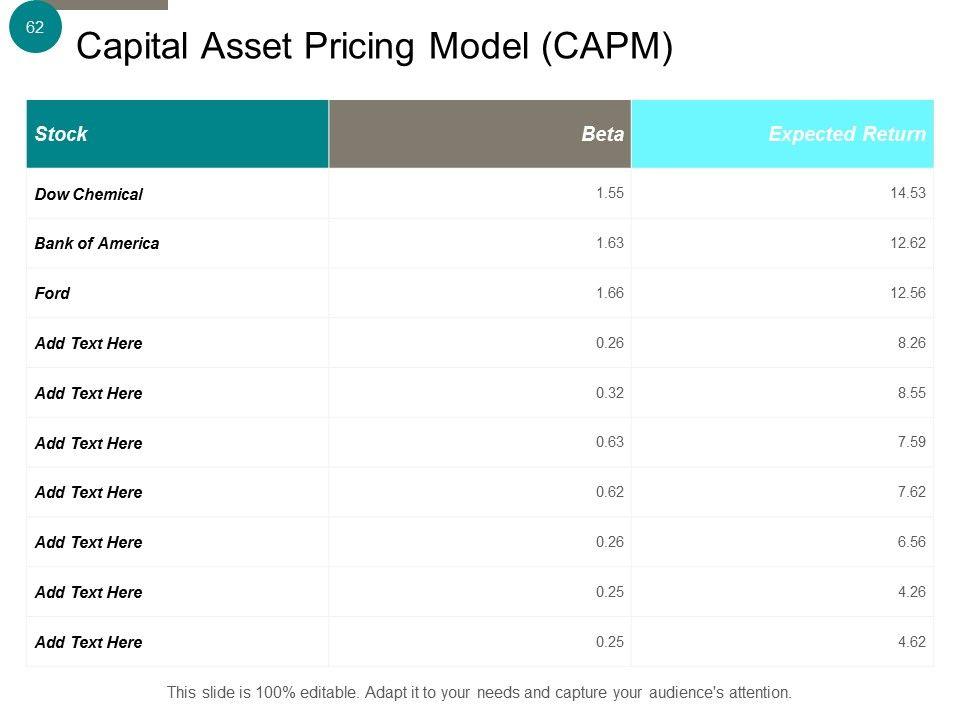Select the Dow Chemical stock cell
The height and width of the screenshot is (720, 960).
click(89, 194)
